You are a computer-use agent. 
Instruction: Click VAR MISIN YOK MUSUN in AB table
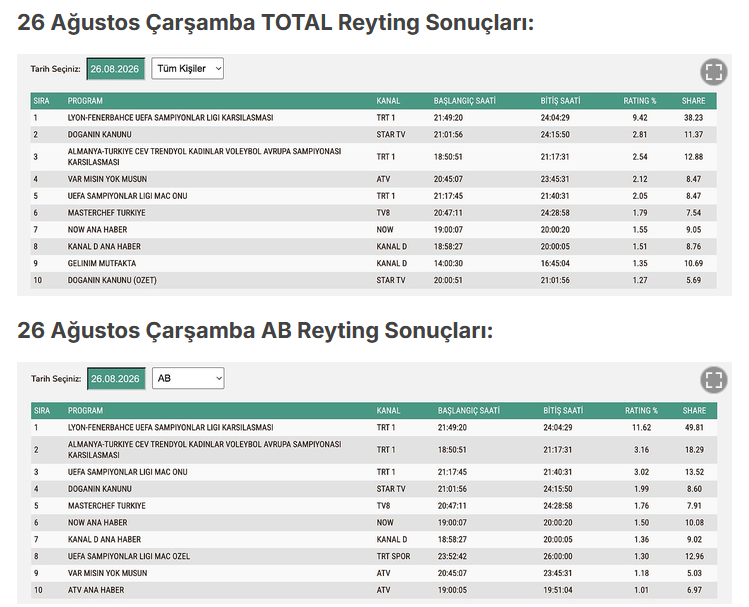pyautogui.click(x=107, y=573)
